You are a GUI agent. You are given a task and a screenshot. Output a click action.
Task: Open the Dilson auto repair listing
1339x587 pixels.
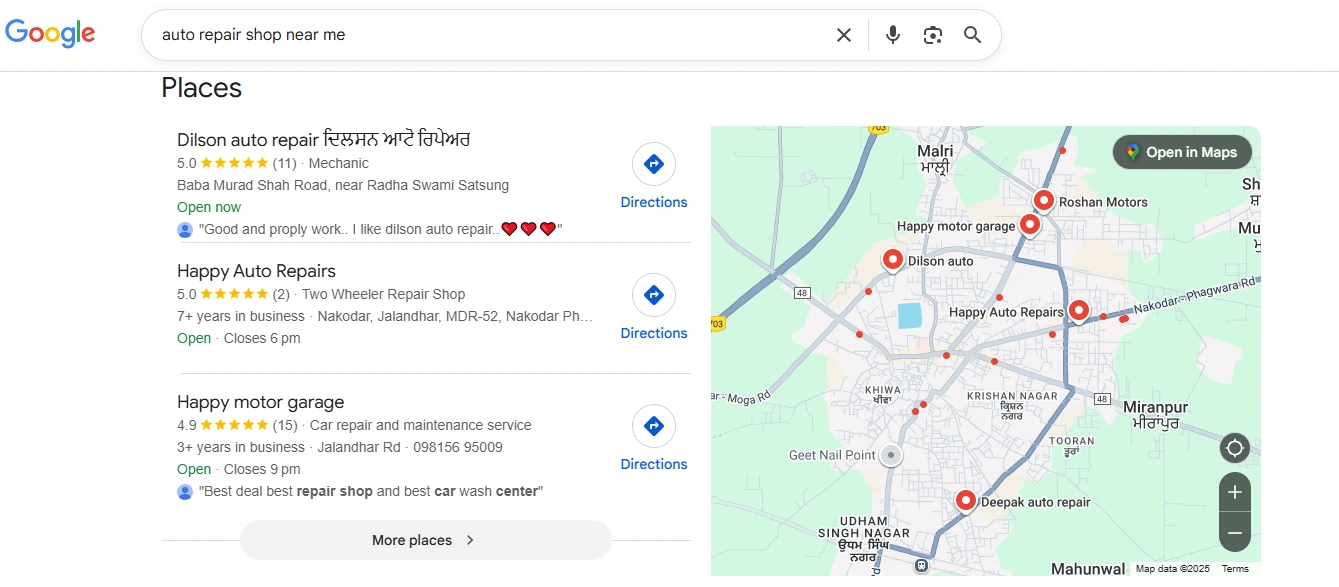point(322,139)
